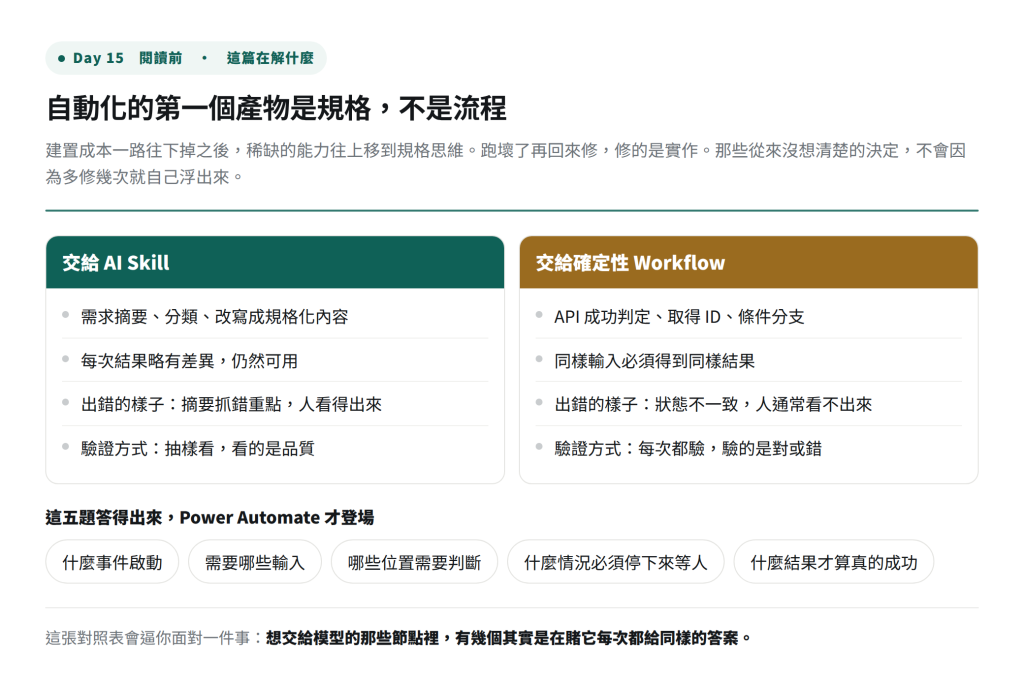1024x686 pixels.
Task: Select the row "驗證方式：每次都驗，驗的是對或錯"
Action: tap(748, 448)
